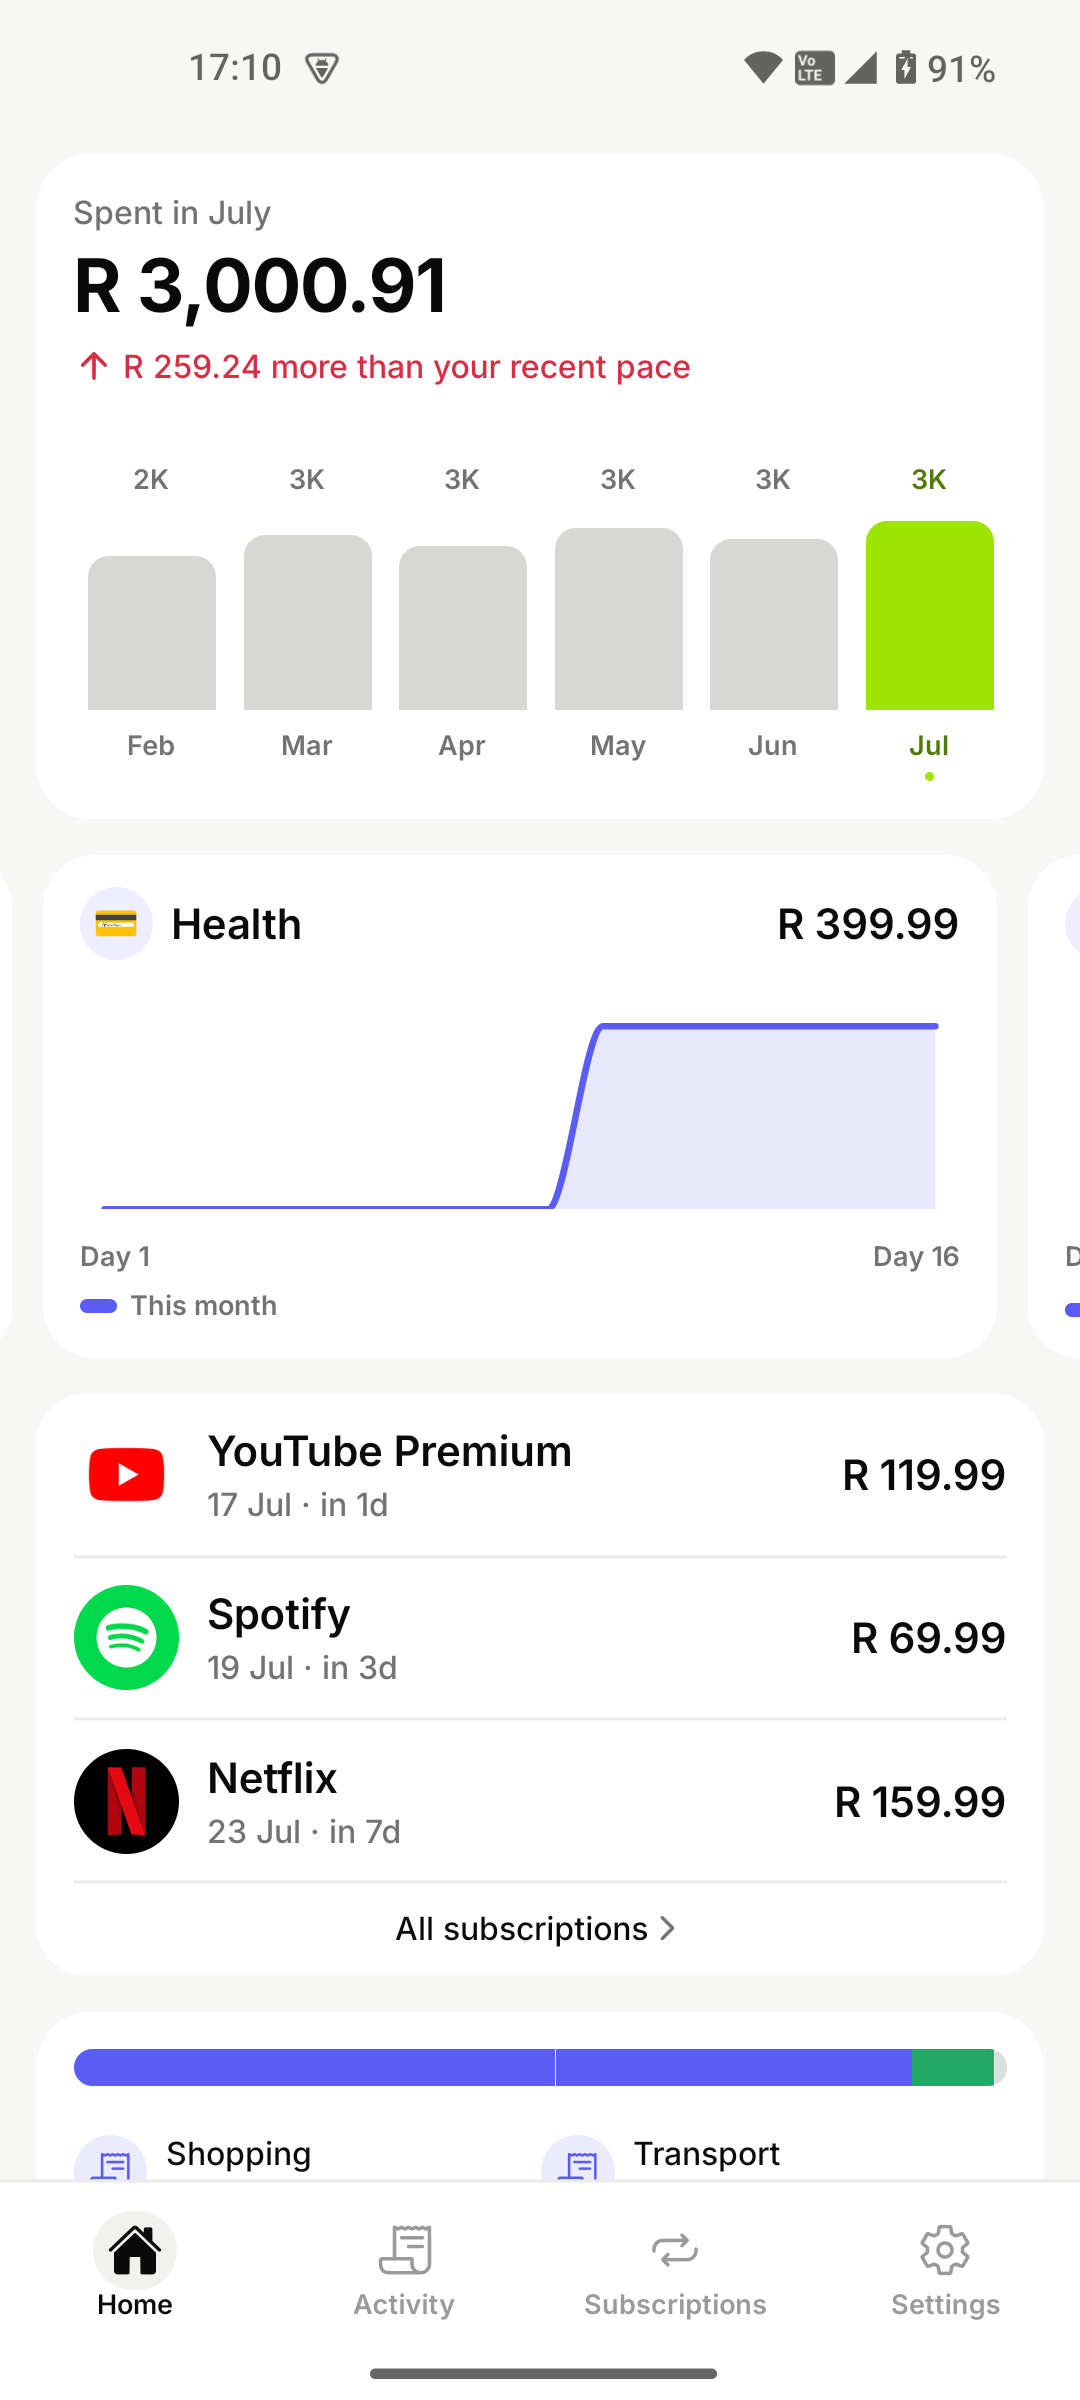Tap the YouTube Premium logo icon
This screenshot has width=1080, height=2400.
click(126, 1474)
